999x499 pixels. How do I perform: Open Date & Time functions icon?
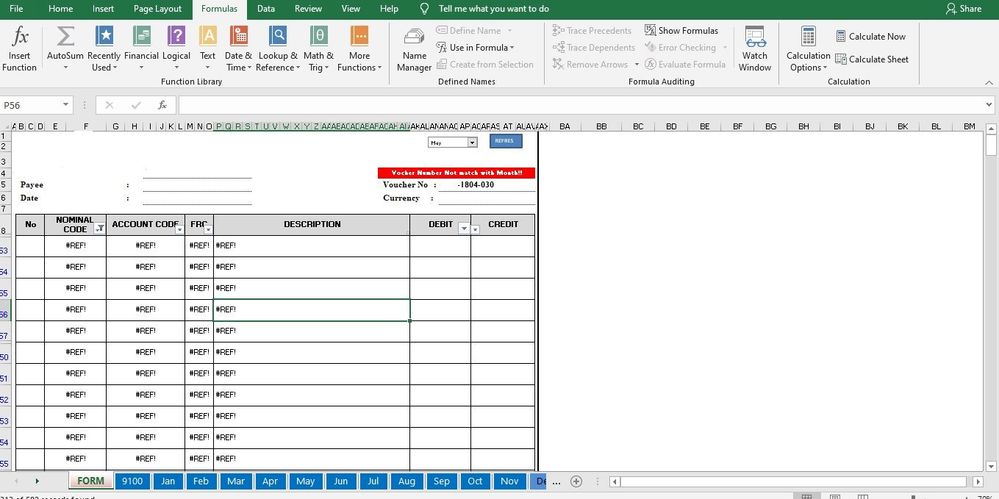[239, 37]
